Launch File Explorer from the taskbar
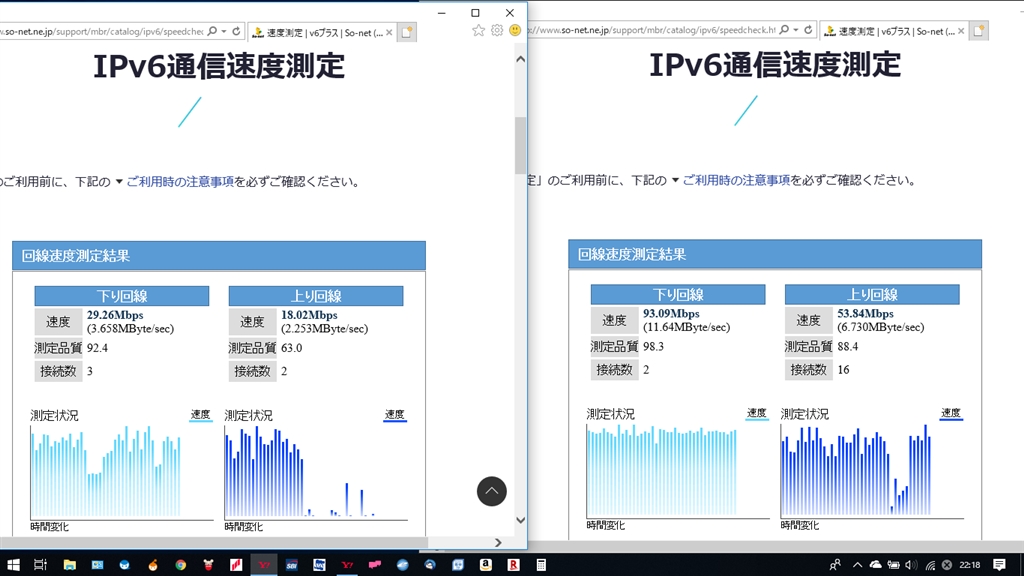 click(x=69, y=565)
